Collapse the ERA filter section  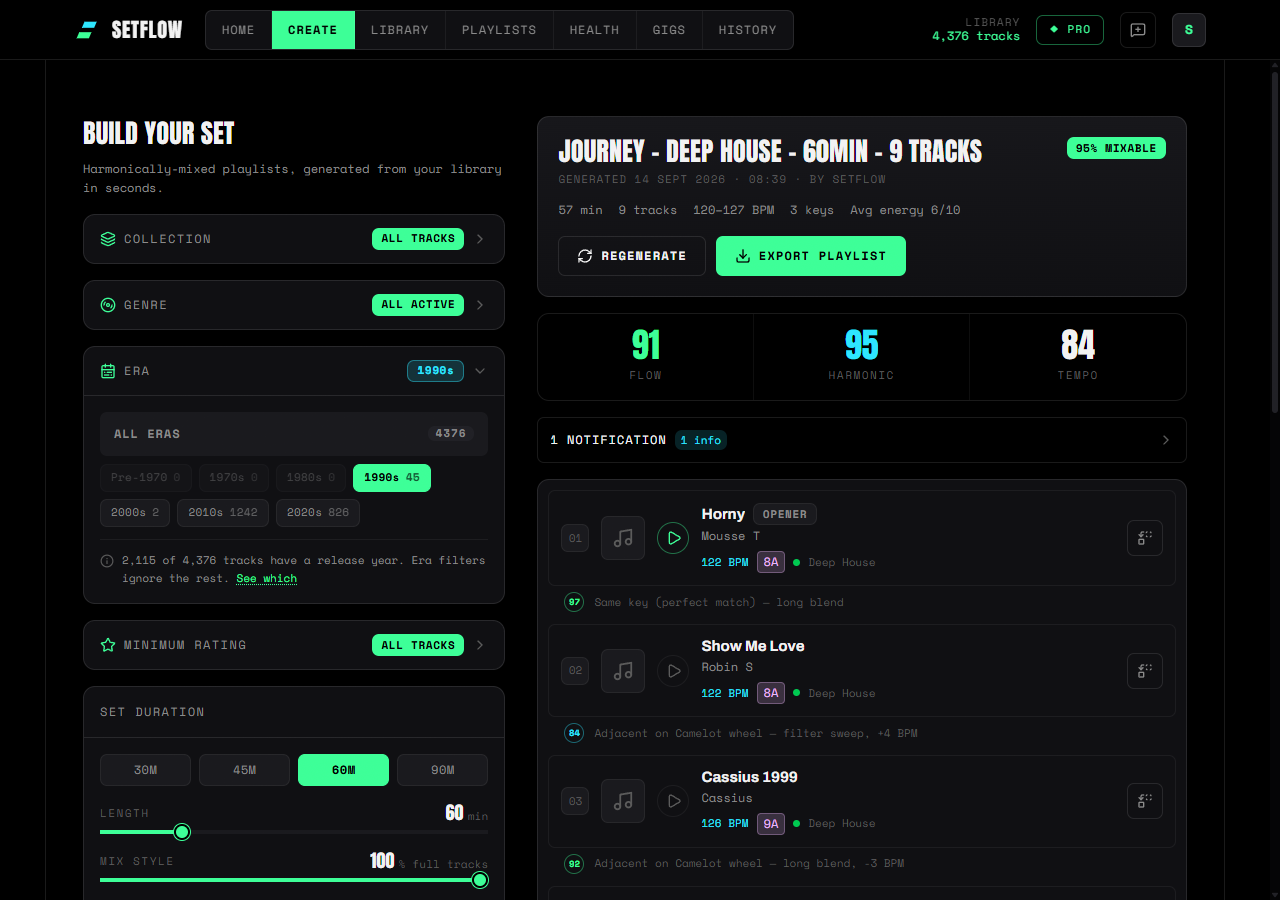294,371
